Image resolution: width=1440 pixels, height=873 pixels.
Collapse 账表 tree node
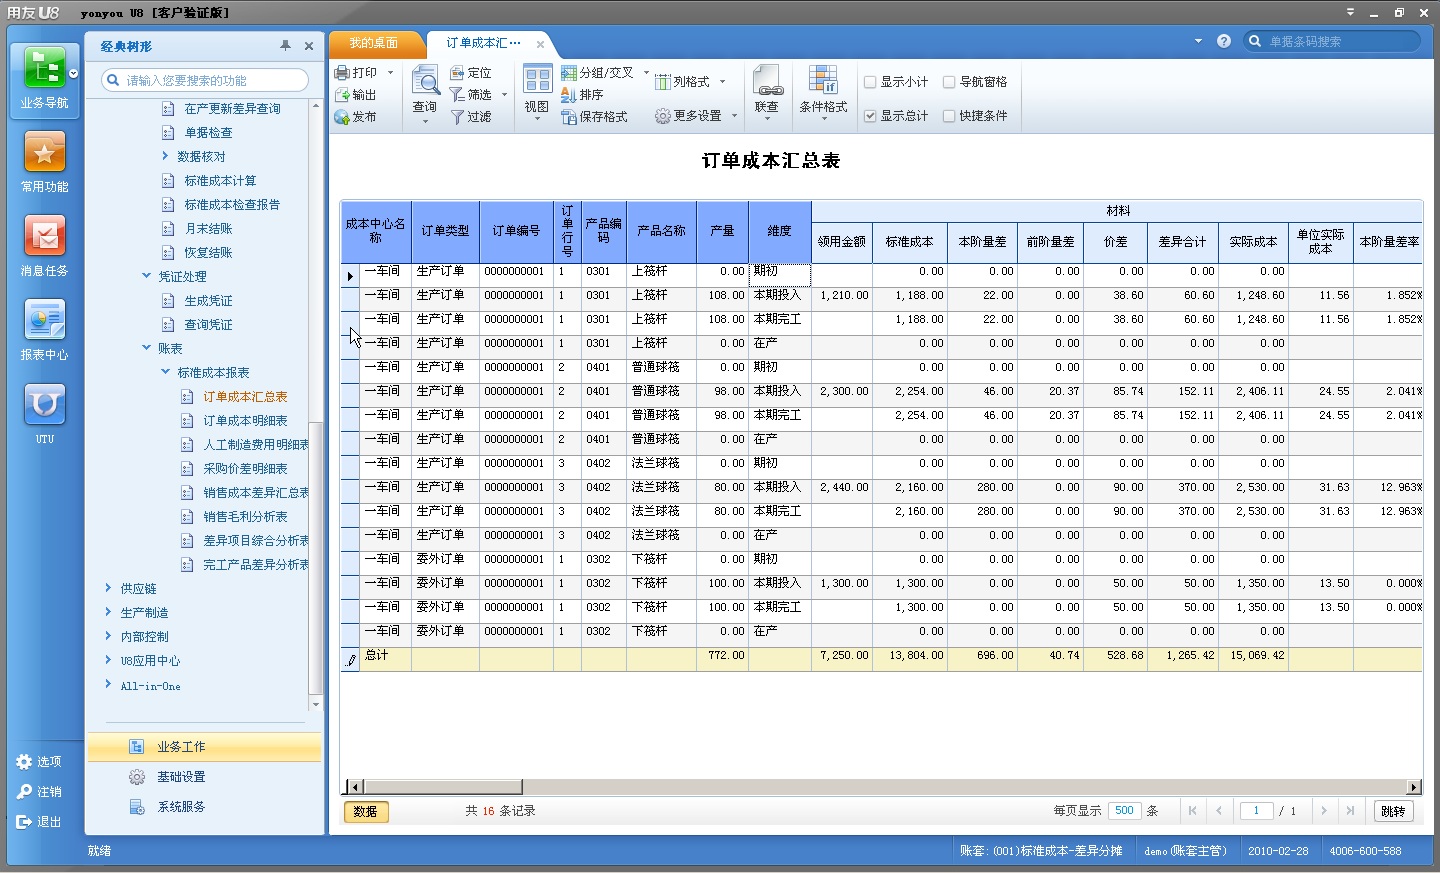pos(146,348)
